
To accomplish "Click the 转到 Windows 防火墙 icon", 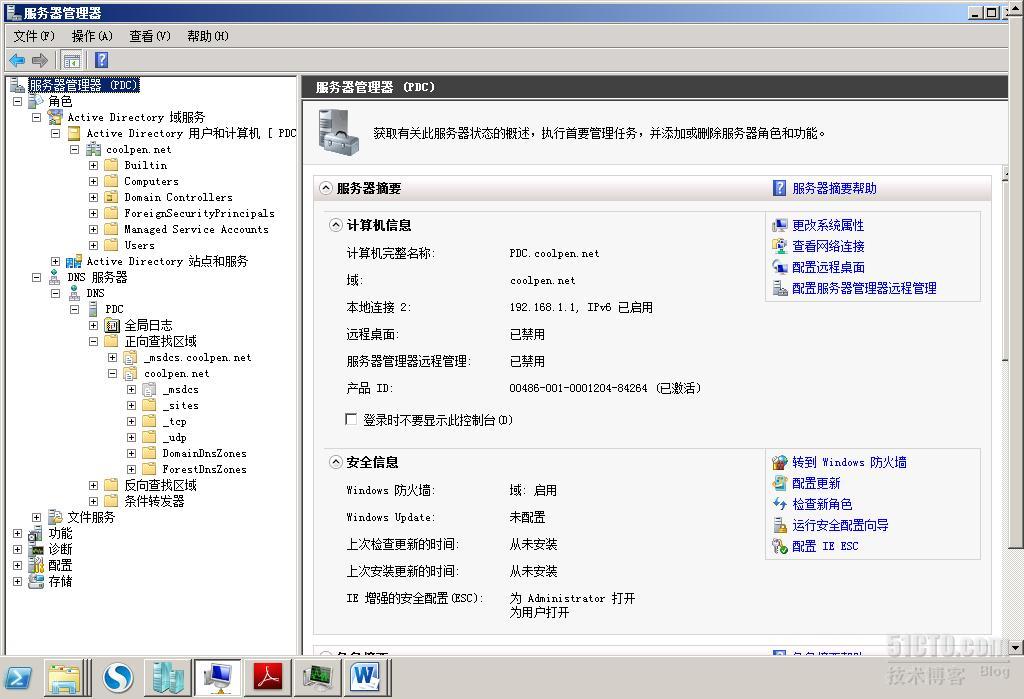I will (780, 463).
